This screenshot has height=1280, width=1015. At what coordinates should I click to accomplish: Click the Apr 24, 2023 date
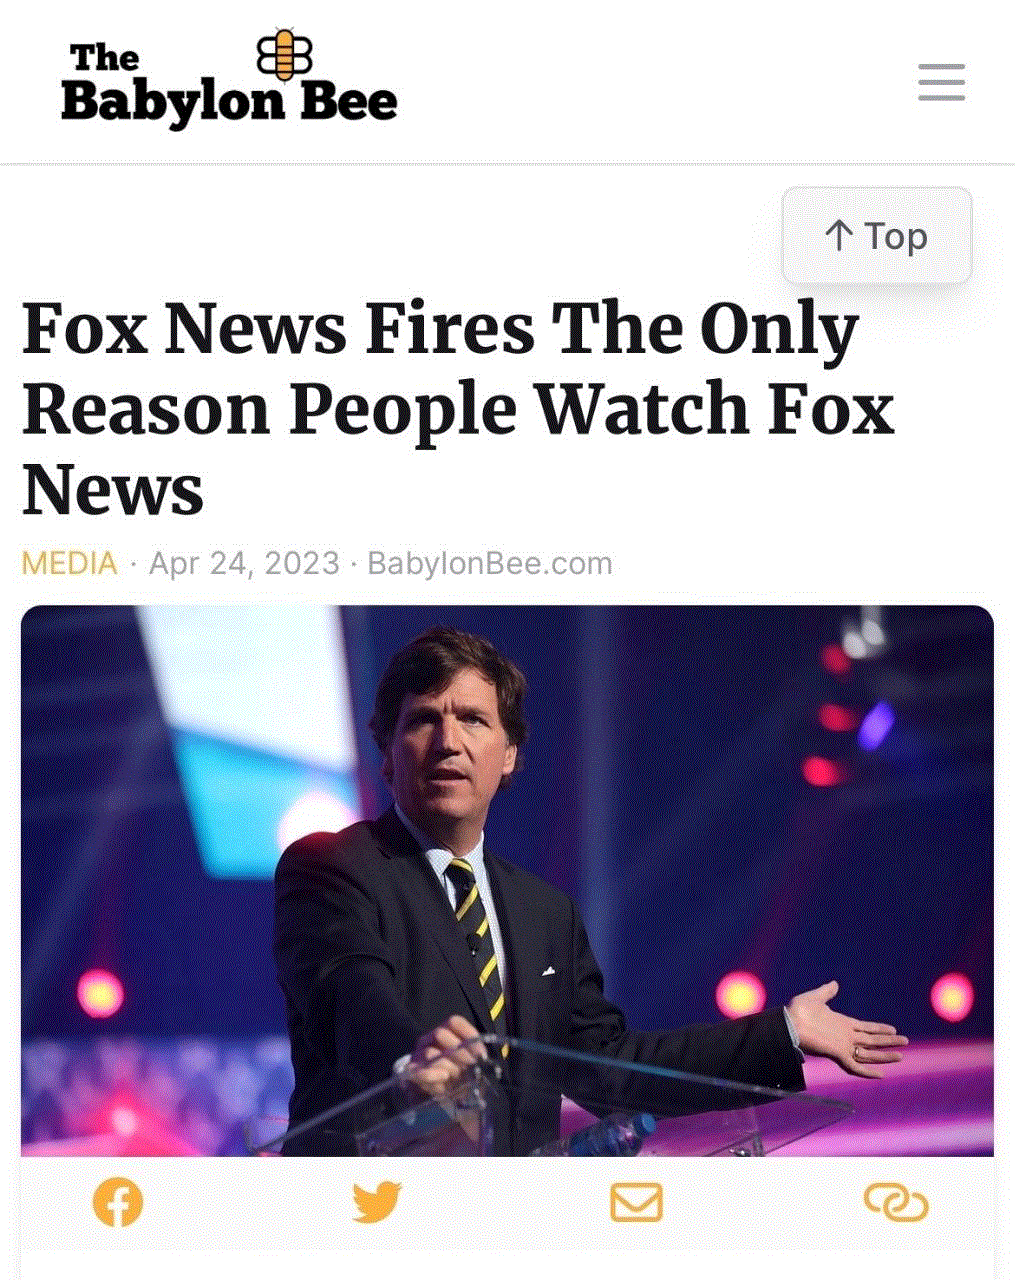244,563
